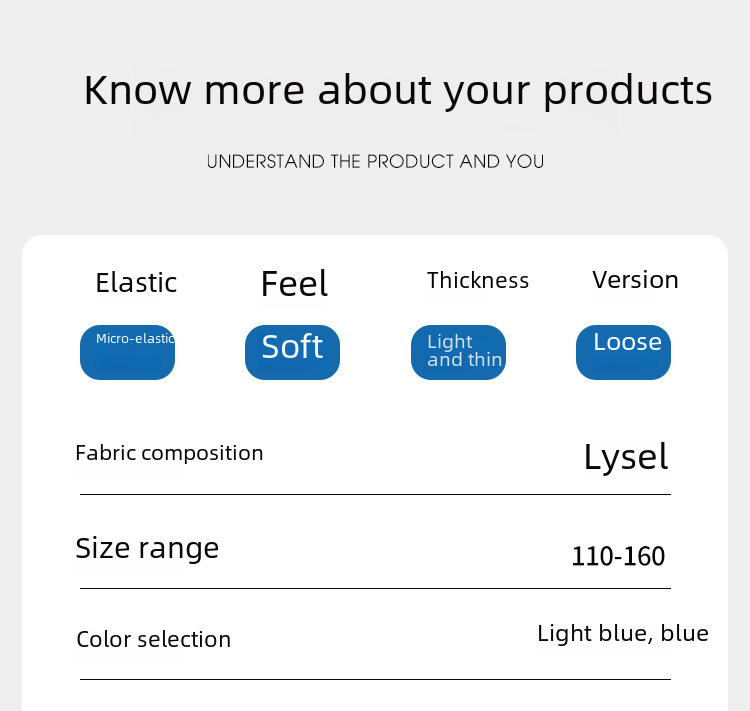Click the Fabric composition label
Screen dimensions: 750x711
pyautogui.click(x=169, y=453)
